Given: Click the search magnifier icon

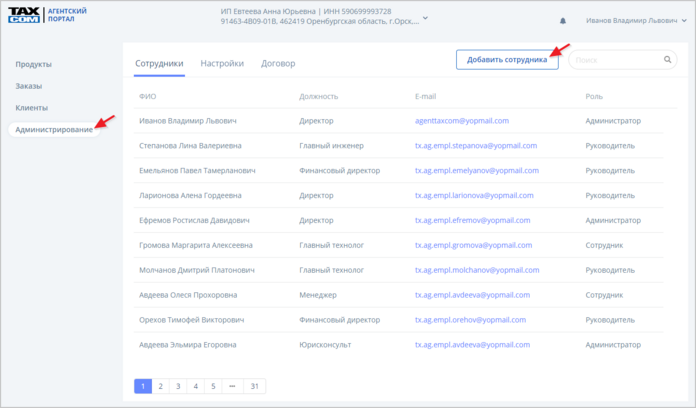Looking at the screenshot, I should (667, 60).
